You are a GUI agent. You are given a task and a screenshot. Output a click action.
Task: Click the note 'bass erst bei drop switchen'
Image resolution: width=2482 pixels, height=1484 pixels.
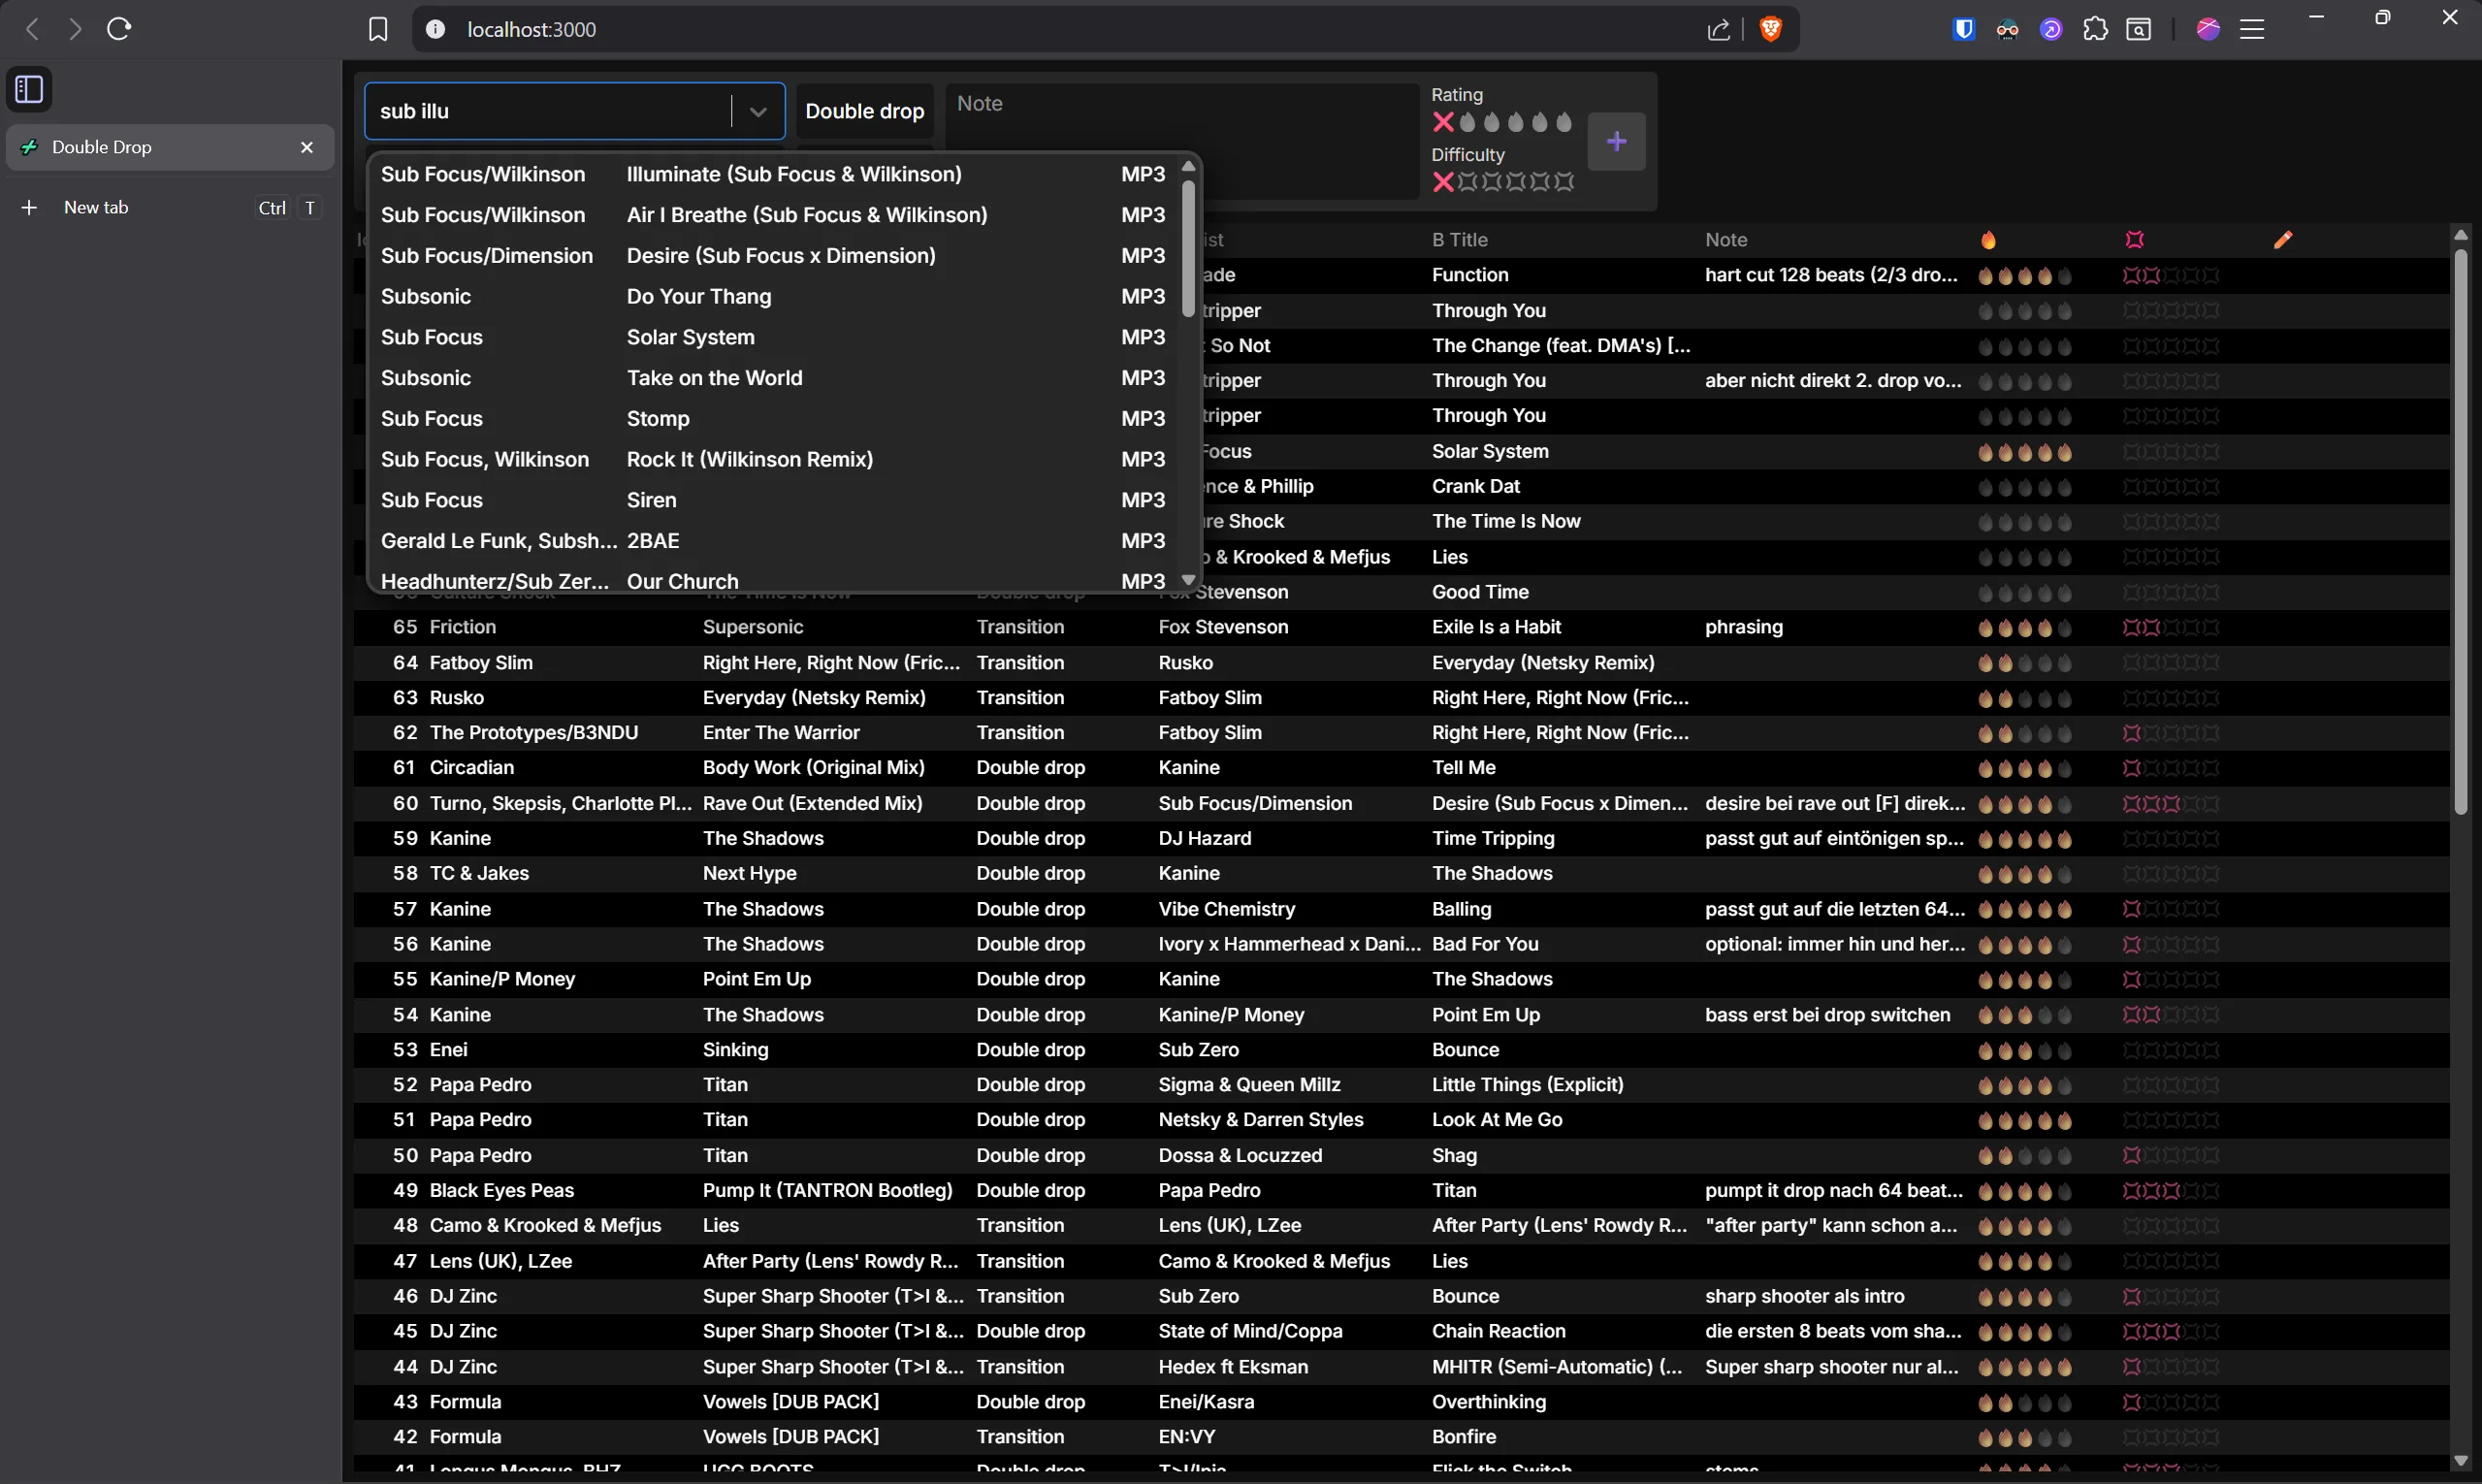(x=1827, y=1015)
